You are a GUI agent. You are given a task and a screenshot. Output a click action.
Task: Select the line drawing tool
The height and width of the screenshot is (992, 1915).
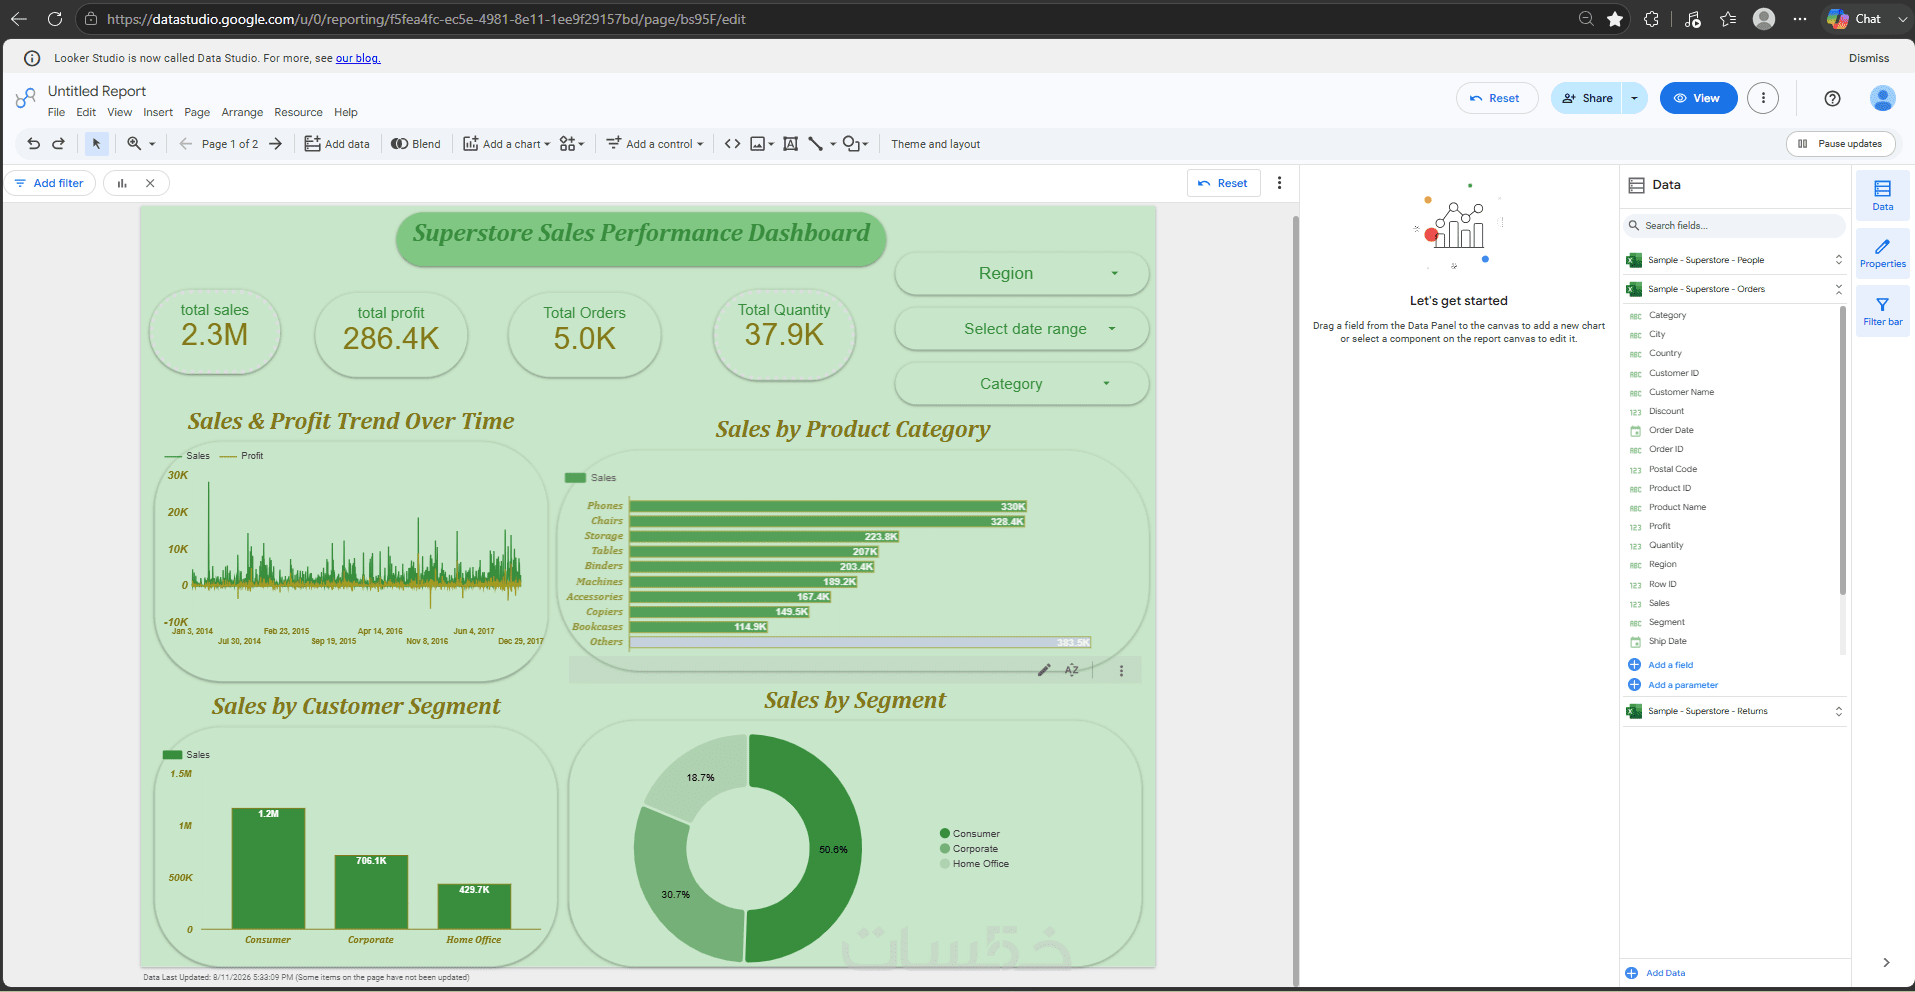click(x=815, y=144)
